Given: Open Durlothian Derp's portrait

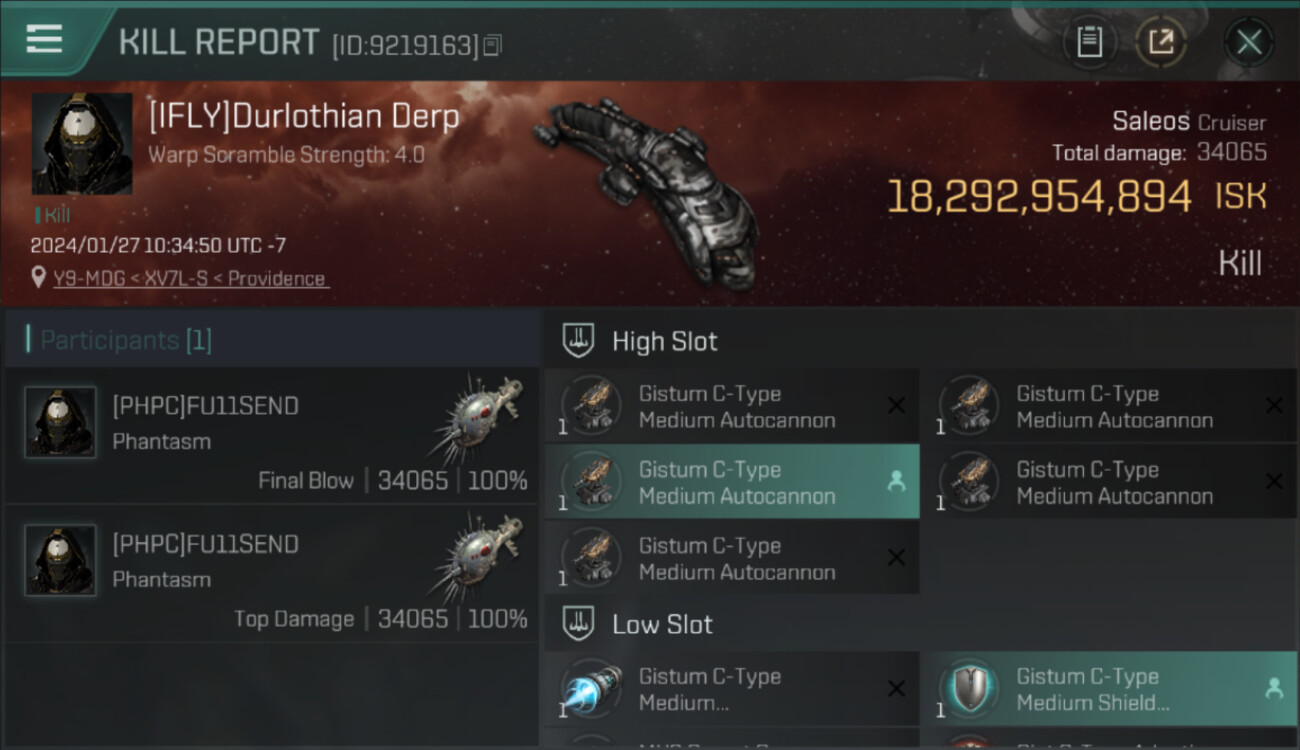Looking at the screenshot, I should (x=82, y=144).
